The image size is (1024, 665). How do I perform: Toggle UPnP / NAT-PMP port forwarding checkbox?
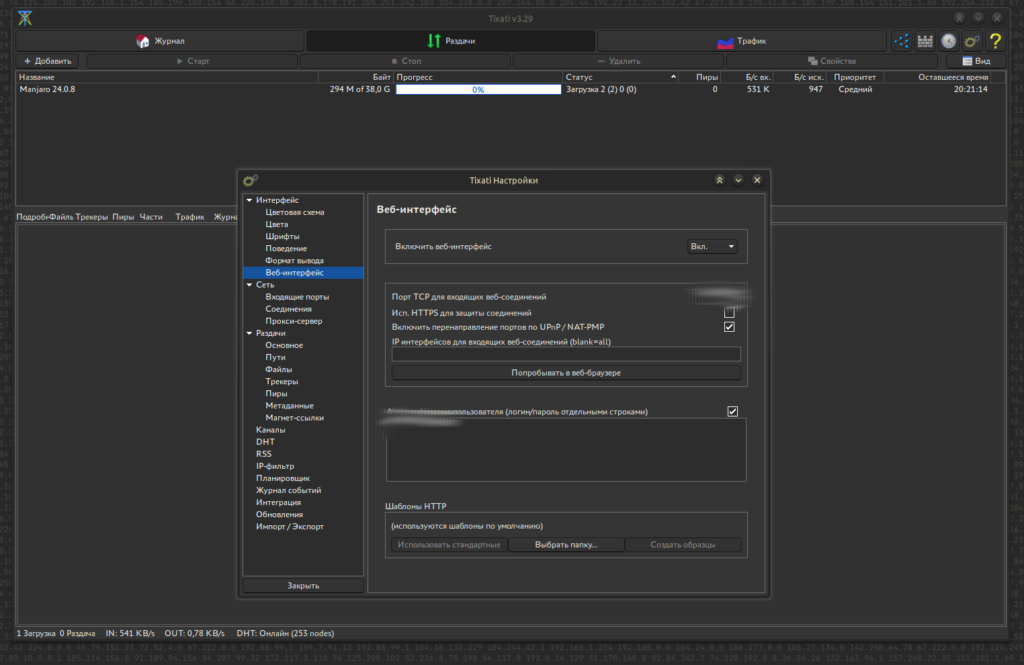click(x=729, y=327)
